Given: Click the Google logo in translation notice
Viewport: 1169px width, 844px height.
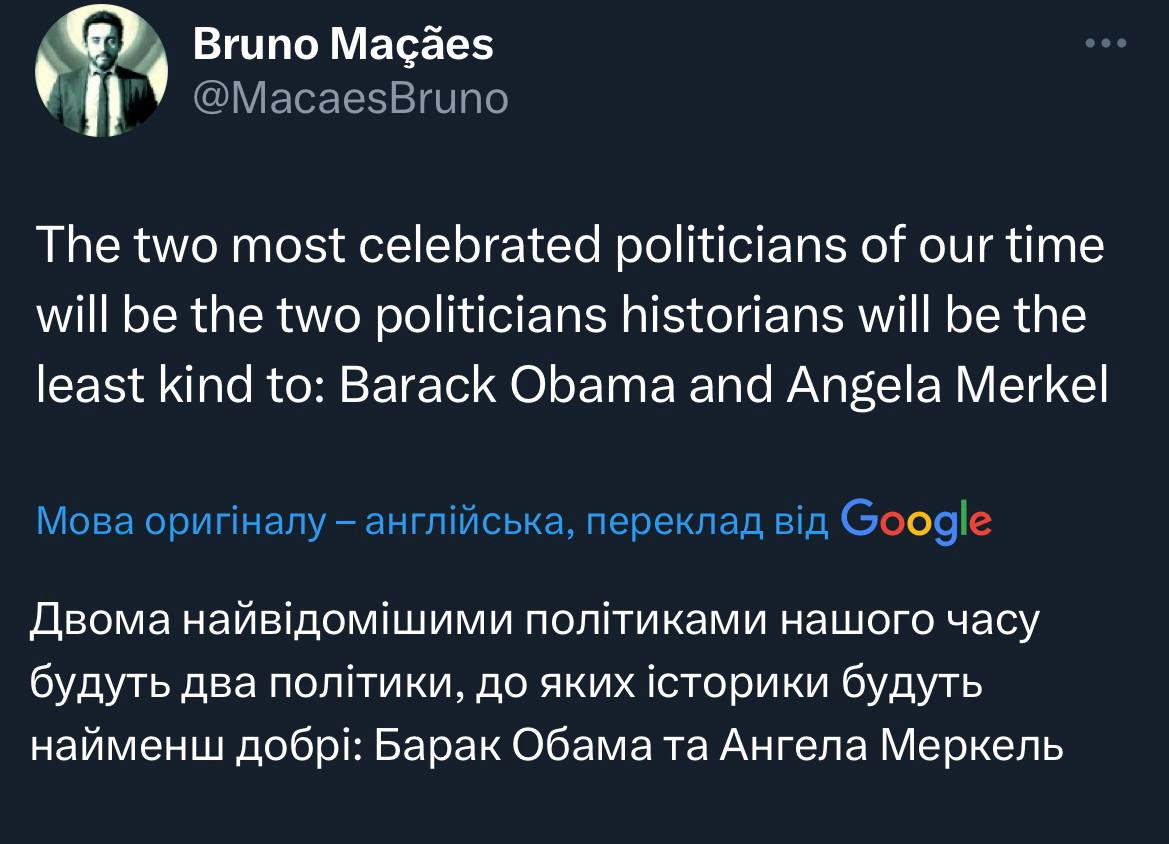Looking at the screenshot, I should point(917,520).
